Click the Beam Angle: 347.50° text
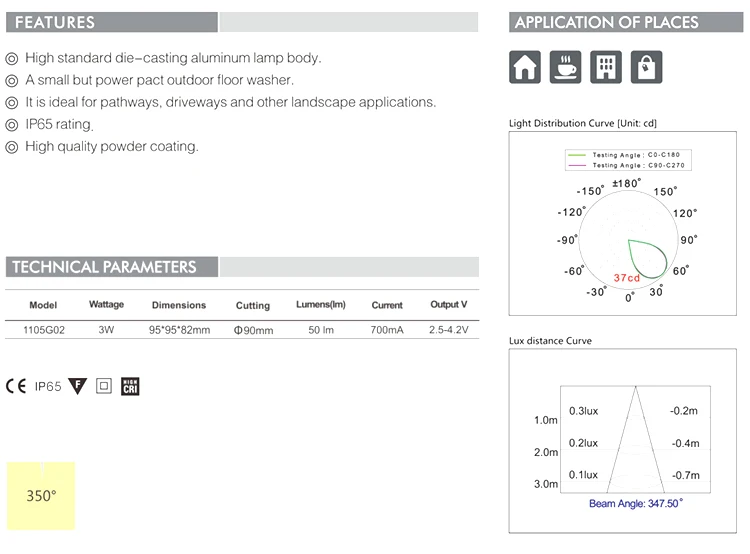Viewport: 750px width, 554px height. tap(635, 503)
